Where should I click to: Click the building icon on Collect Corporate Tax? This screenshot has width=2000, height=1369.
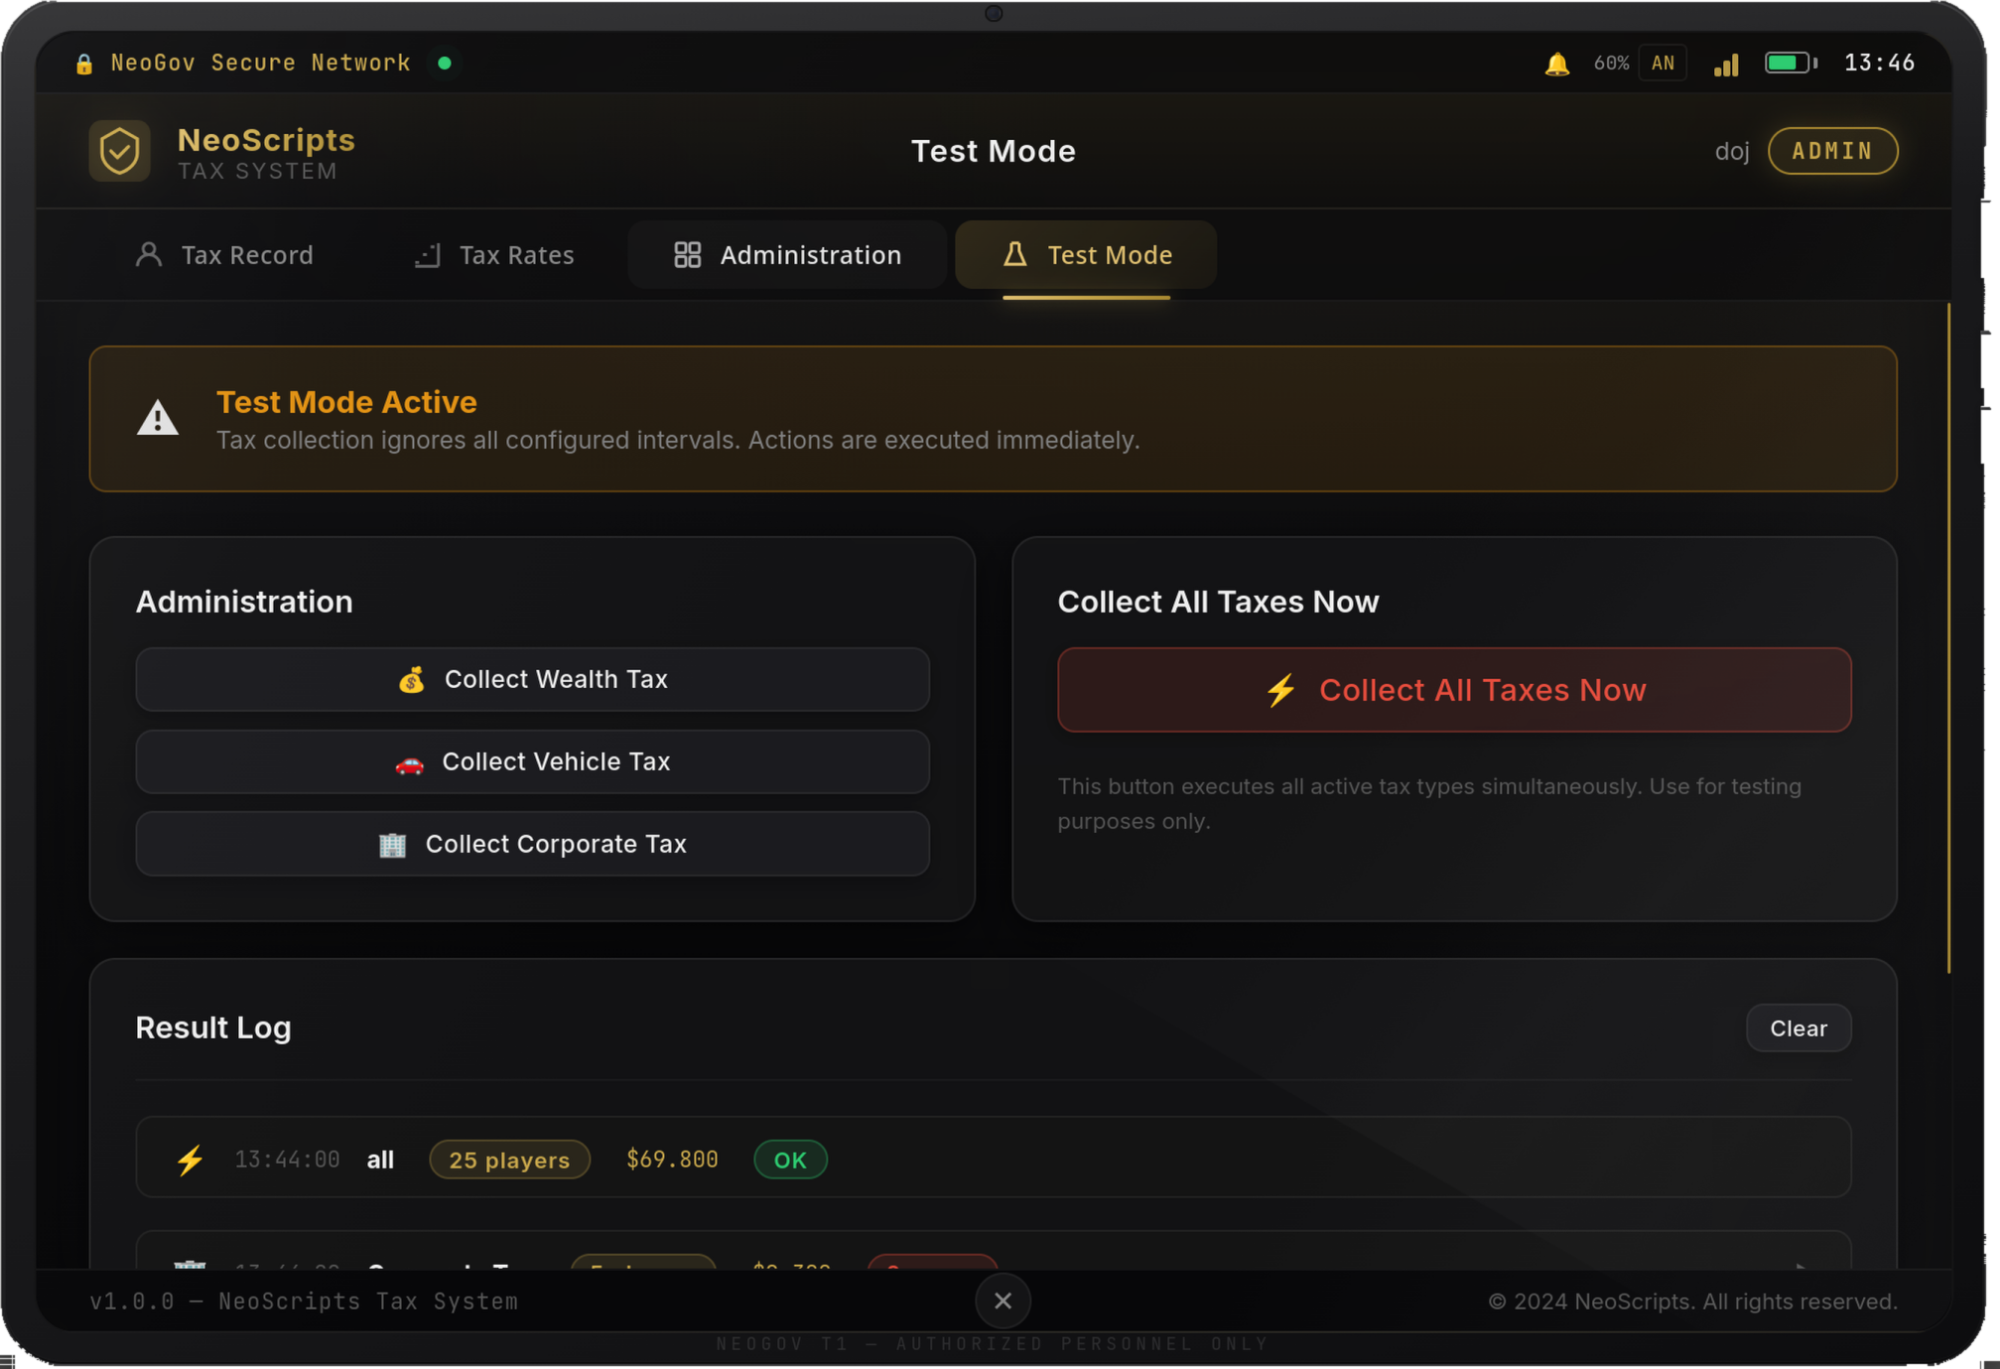pos(392,845)
